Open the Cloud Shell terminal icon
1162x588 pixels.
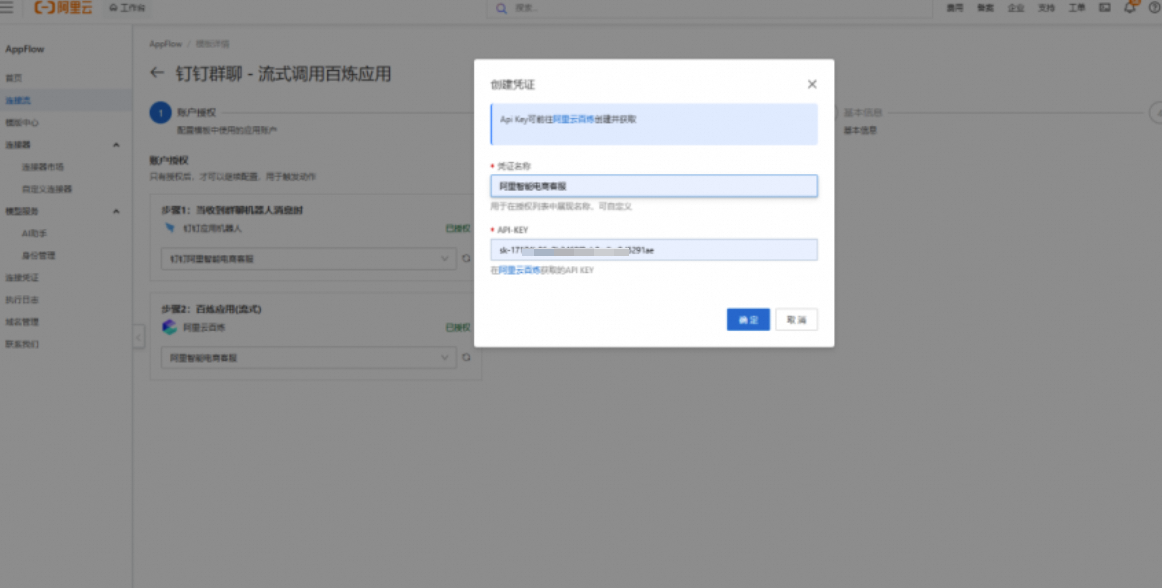pos(1104,7)
